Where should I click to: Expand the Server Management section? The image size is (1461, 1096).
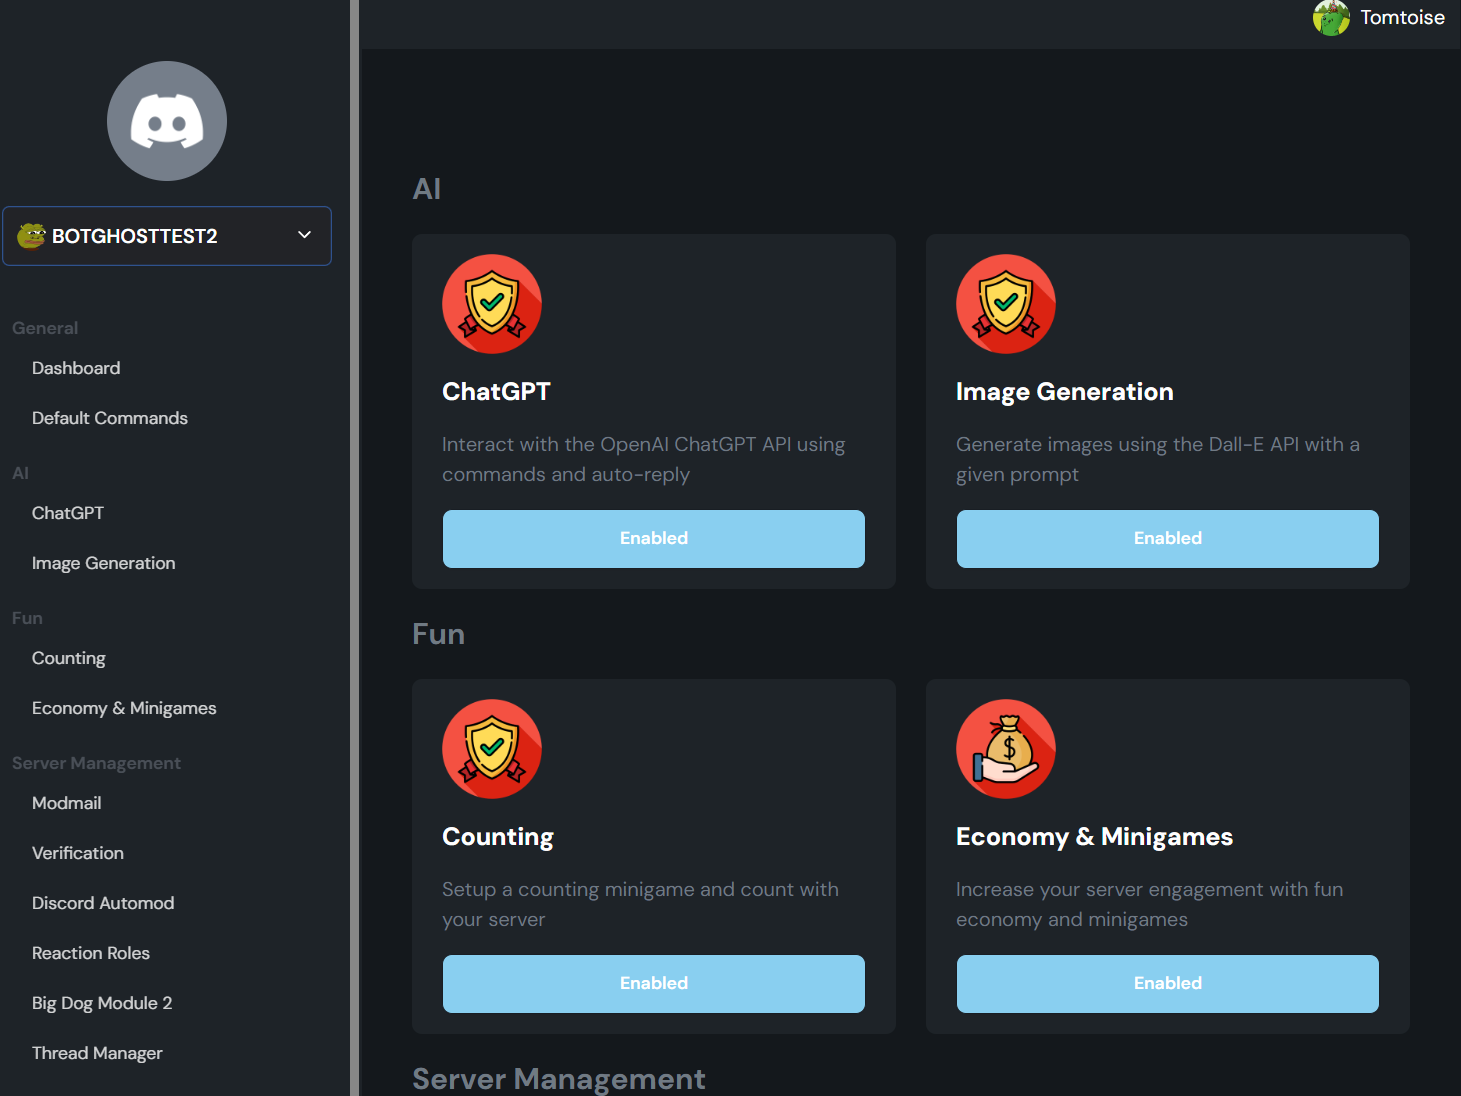pos(96,762)
